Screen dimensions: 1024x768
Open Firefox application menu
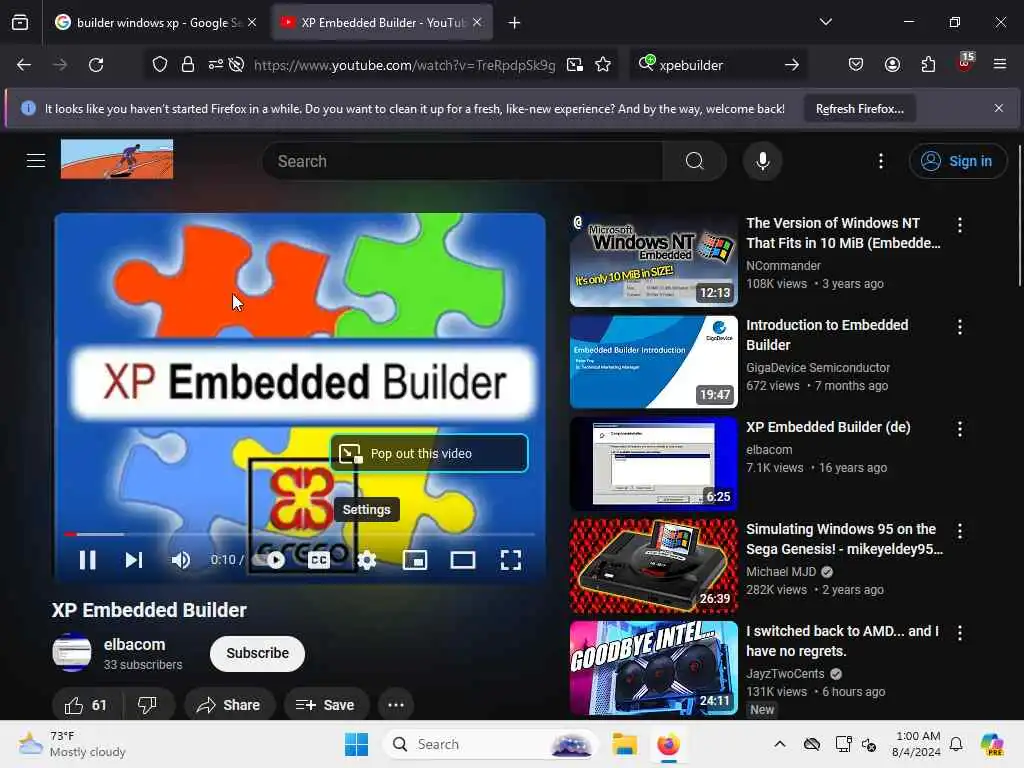(999, 65)
